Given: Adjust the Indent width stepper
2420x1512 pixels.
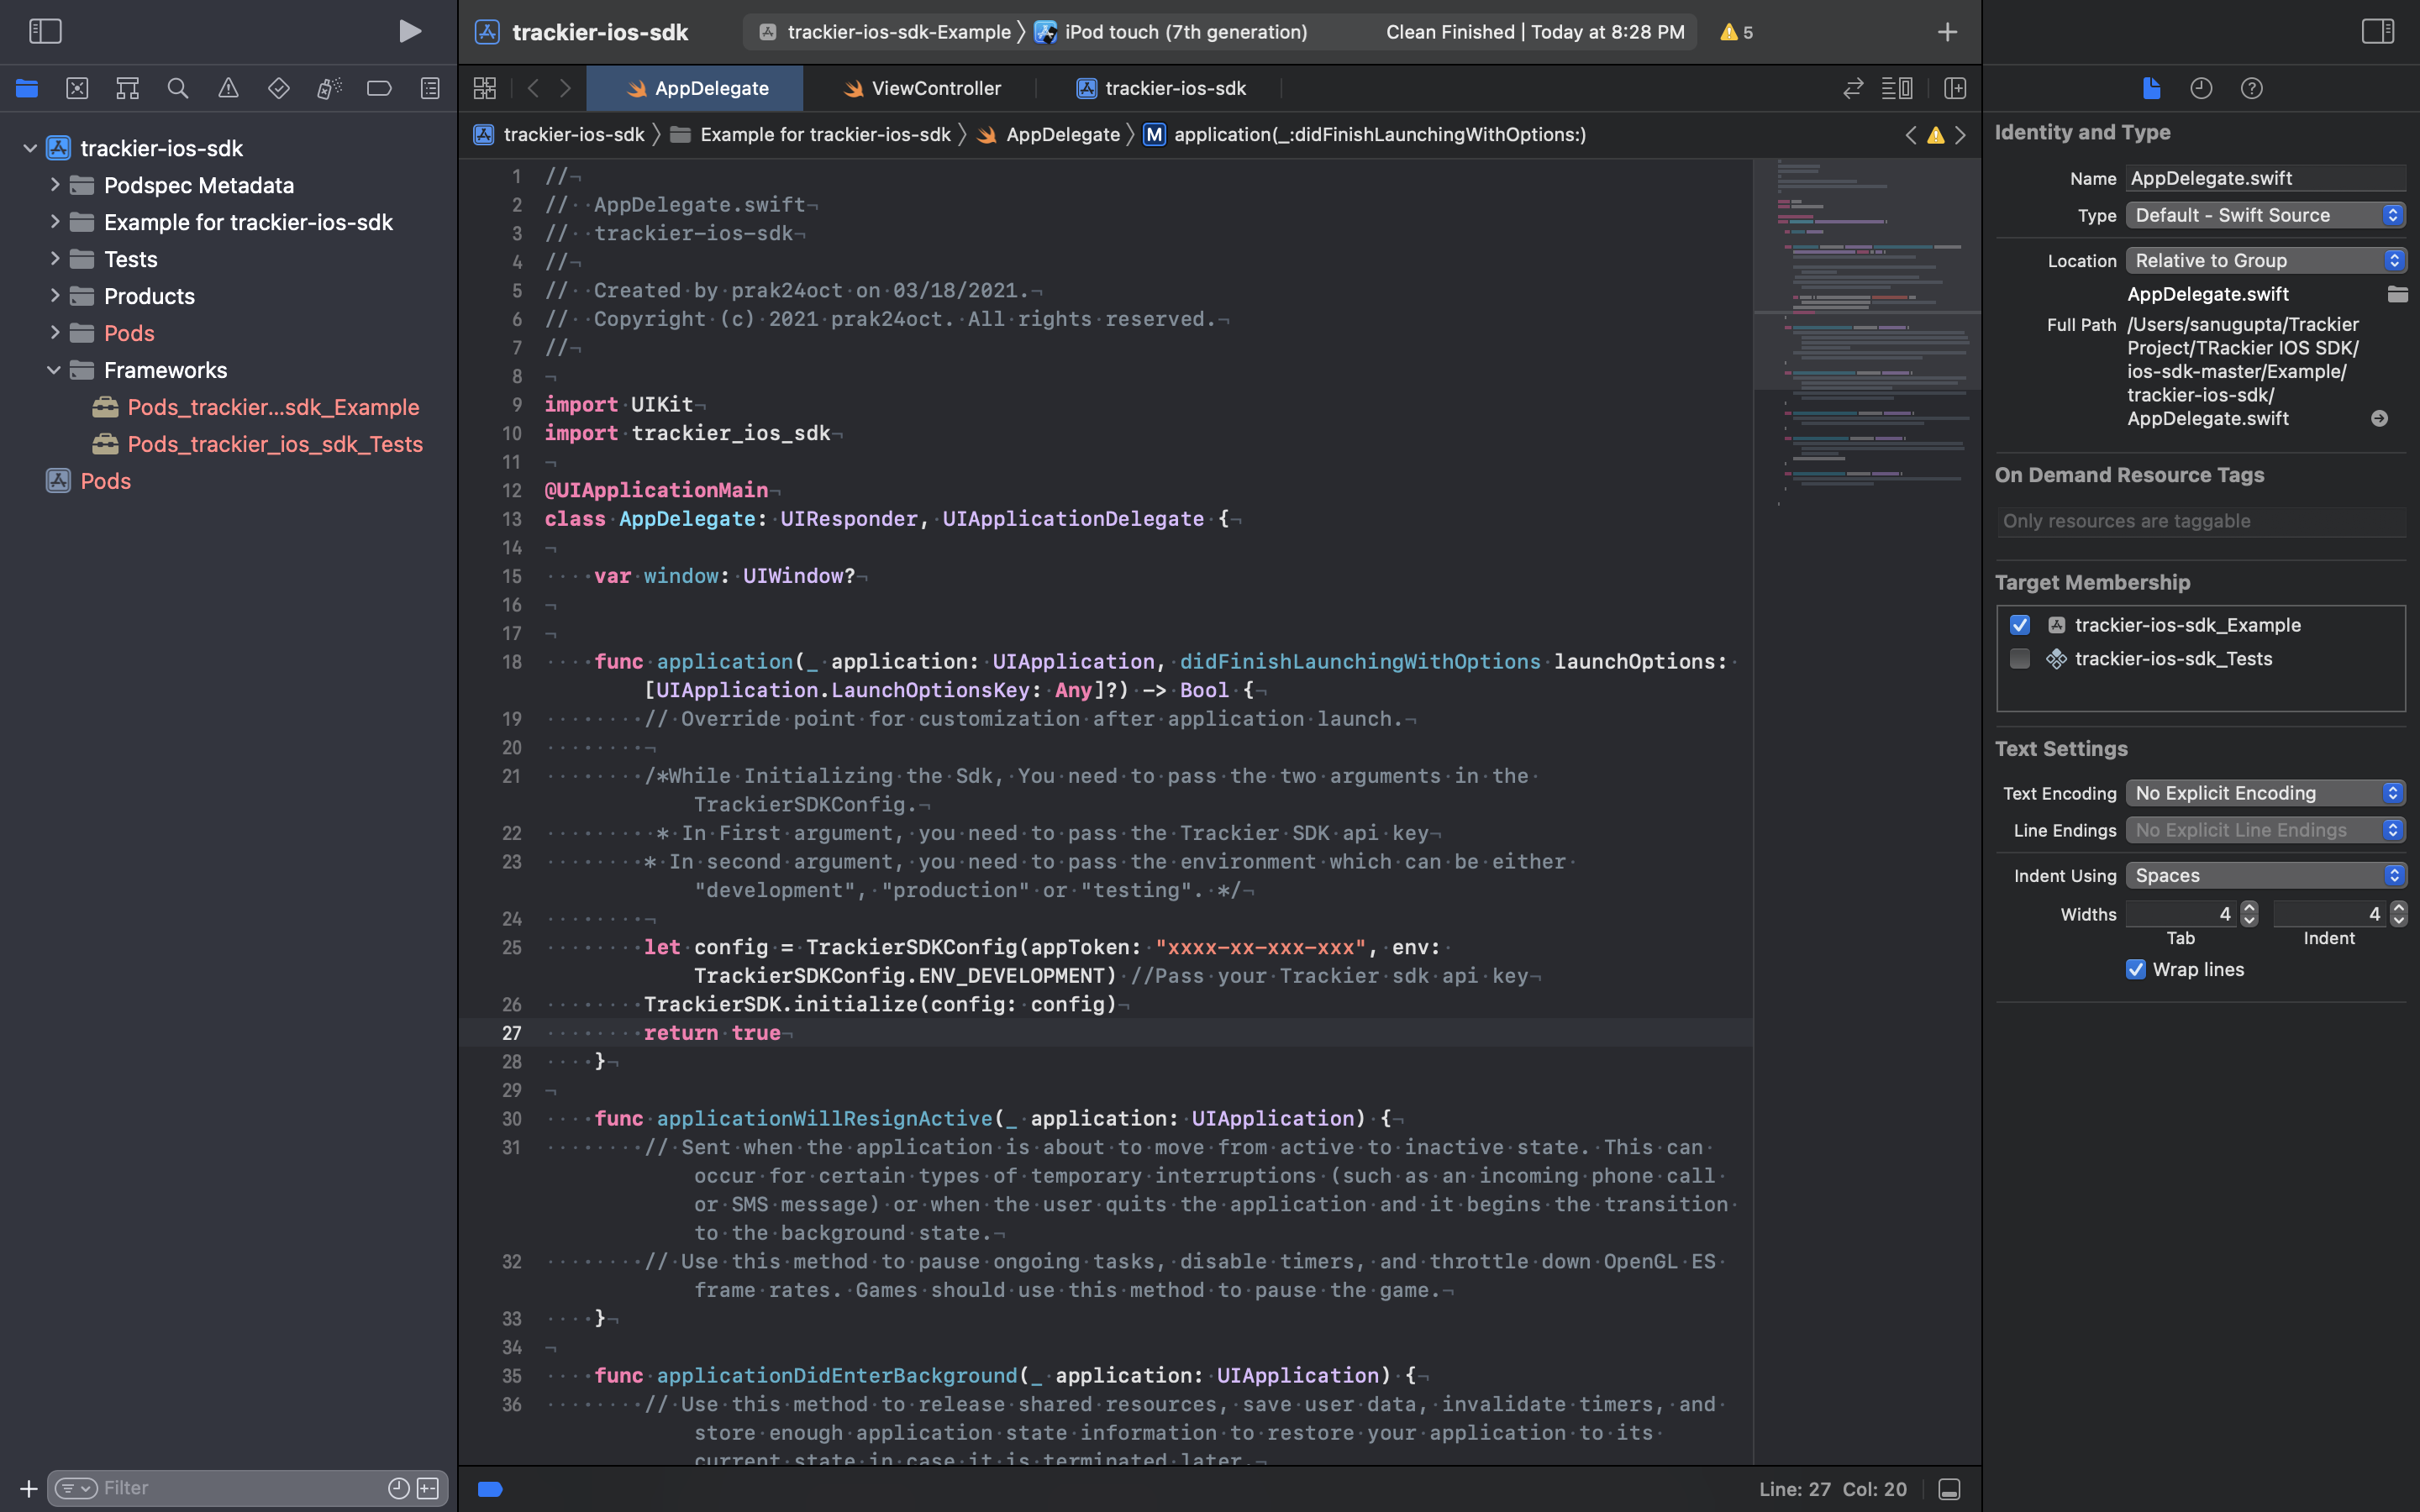Looking at the screenshot, I should coord(2398,914).
